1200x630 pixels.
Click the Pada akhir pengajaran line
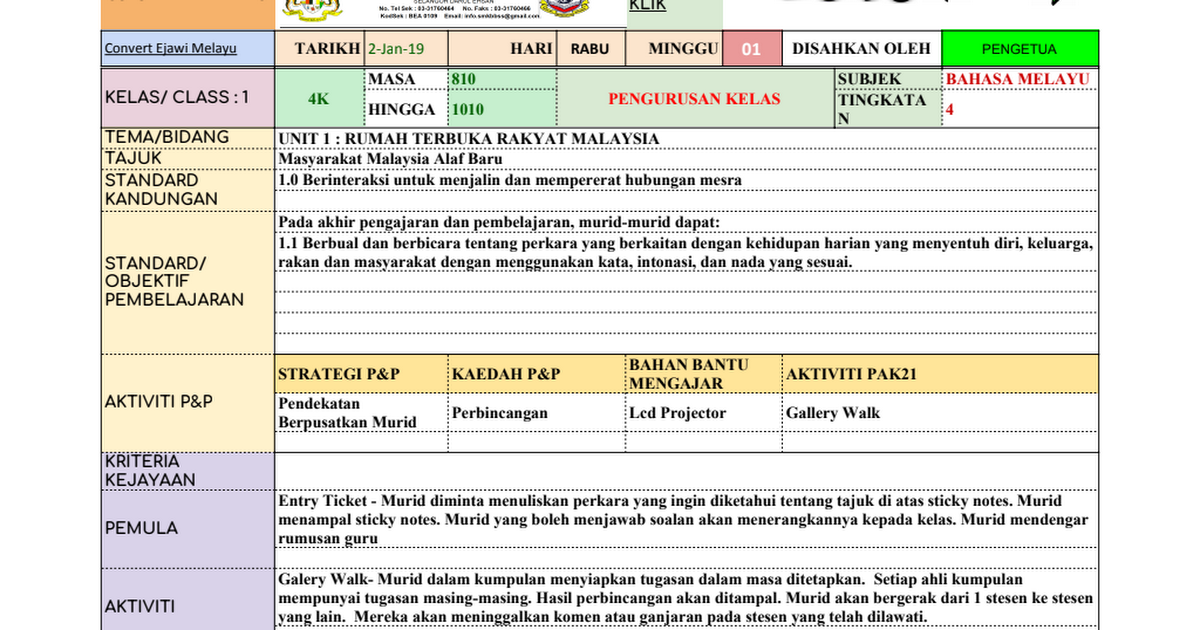[x=499, y=222]
